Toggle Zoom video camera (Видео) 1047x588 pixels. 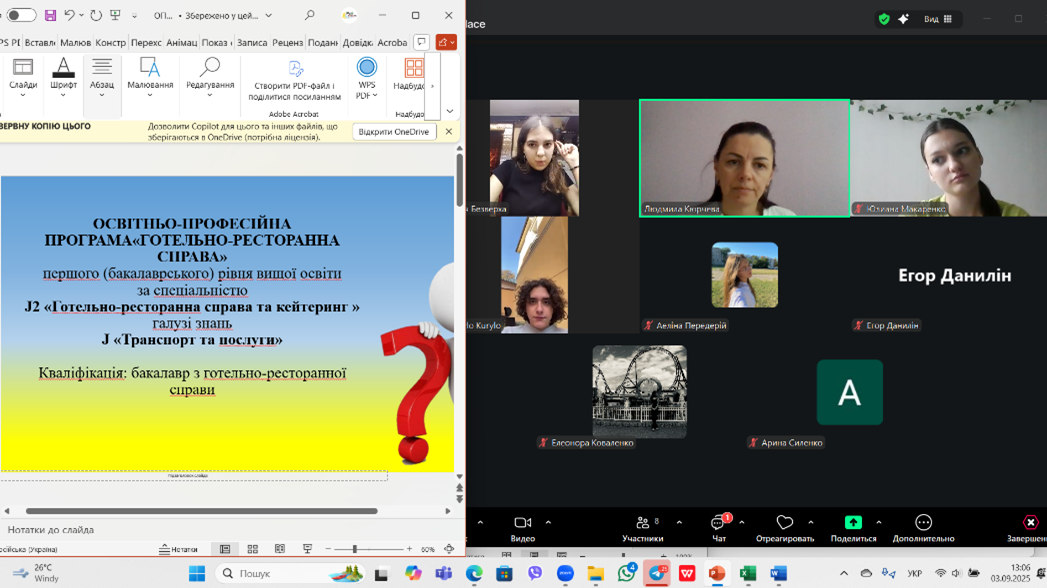click(523, 529)
